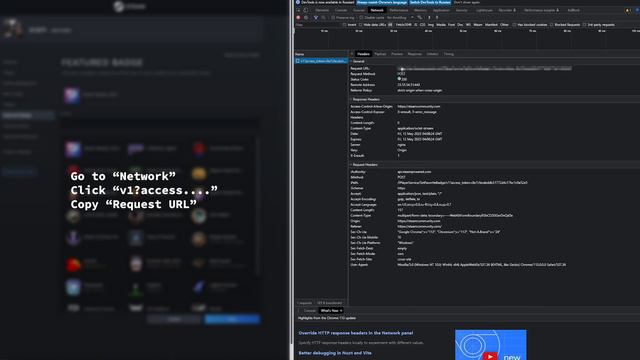The width and height of the screenshot is (640, 360).
Task: Click Always match Chrome's language button
Action: pos(382,2)
